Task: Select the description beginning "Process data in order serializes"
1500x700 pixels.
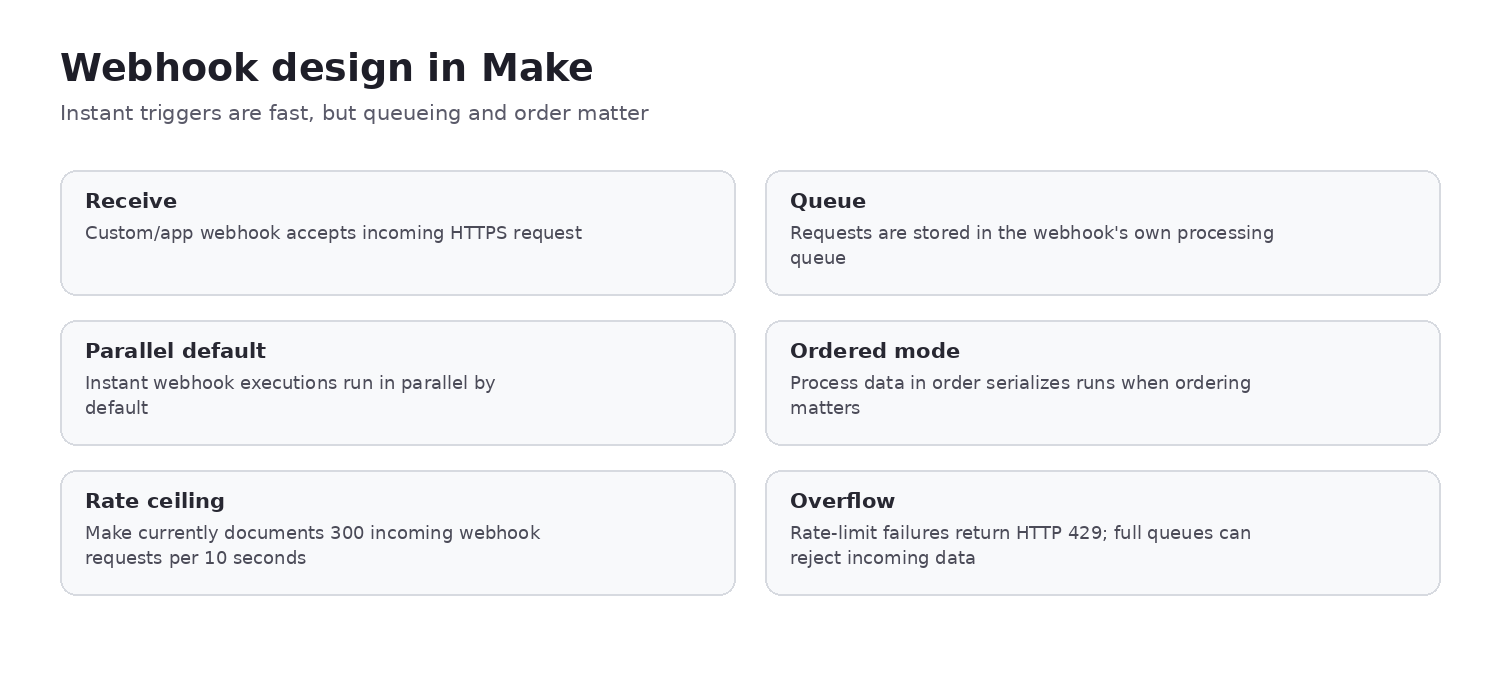Action: click(1020, 395)
